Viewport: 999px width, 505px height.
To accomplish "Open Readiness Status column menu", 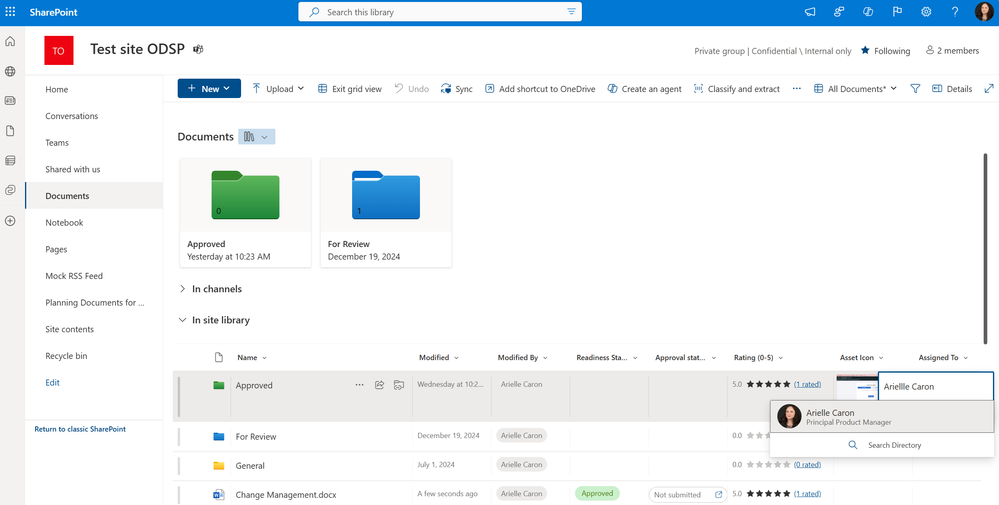I will [x=607, y=357].
